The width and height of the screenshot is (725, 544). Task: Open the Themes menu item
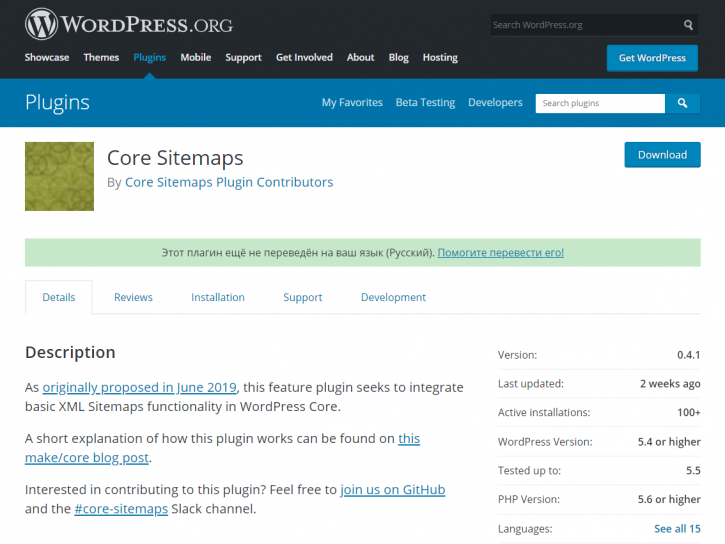(x=101, y=57)
